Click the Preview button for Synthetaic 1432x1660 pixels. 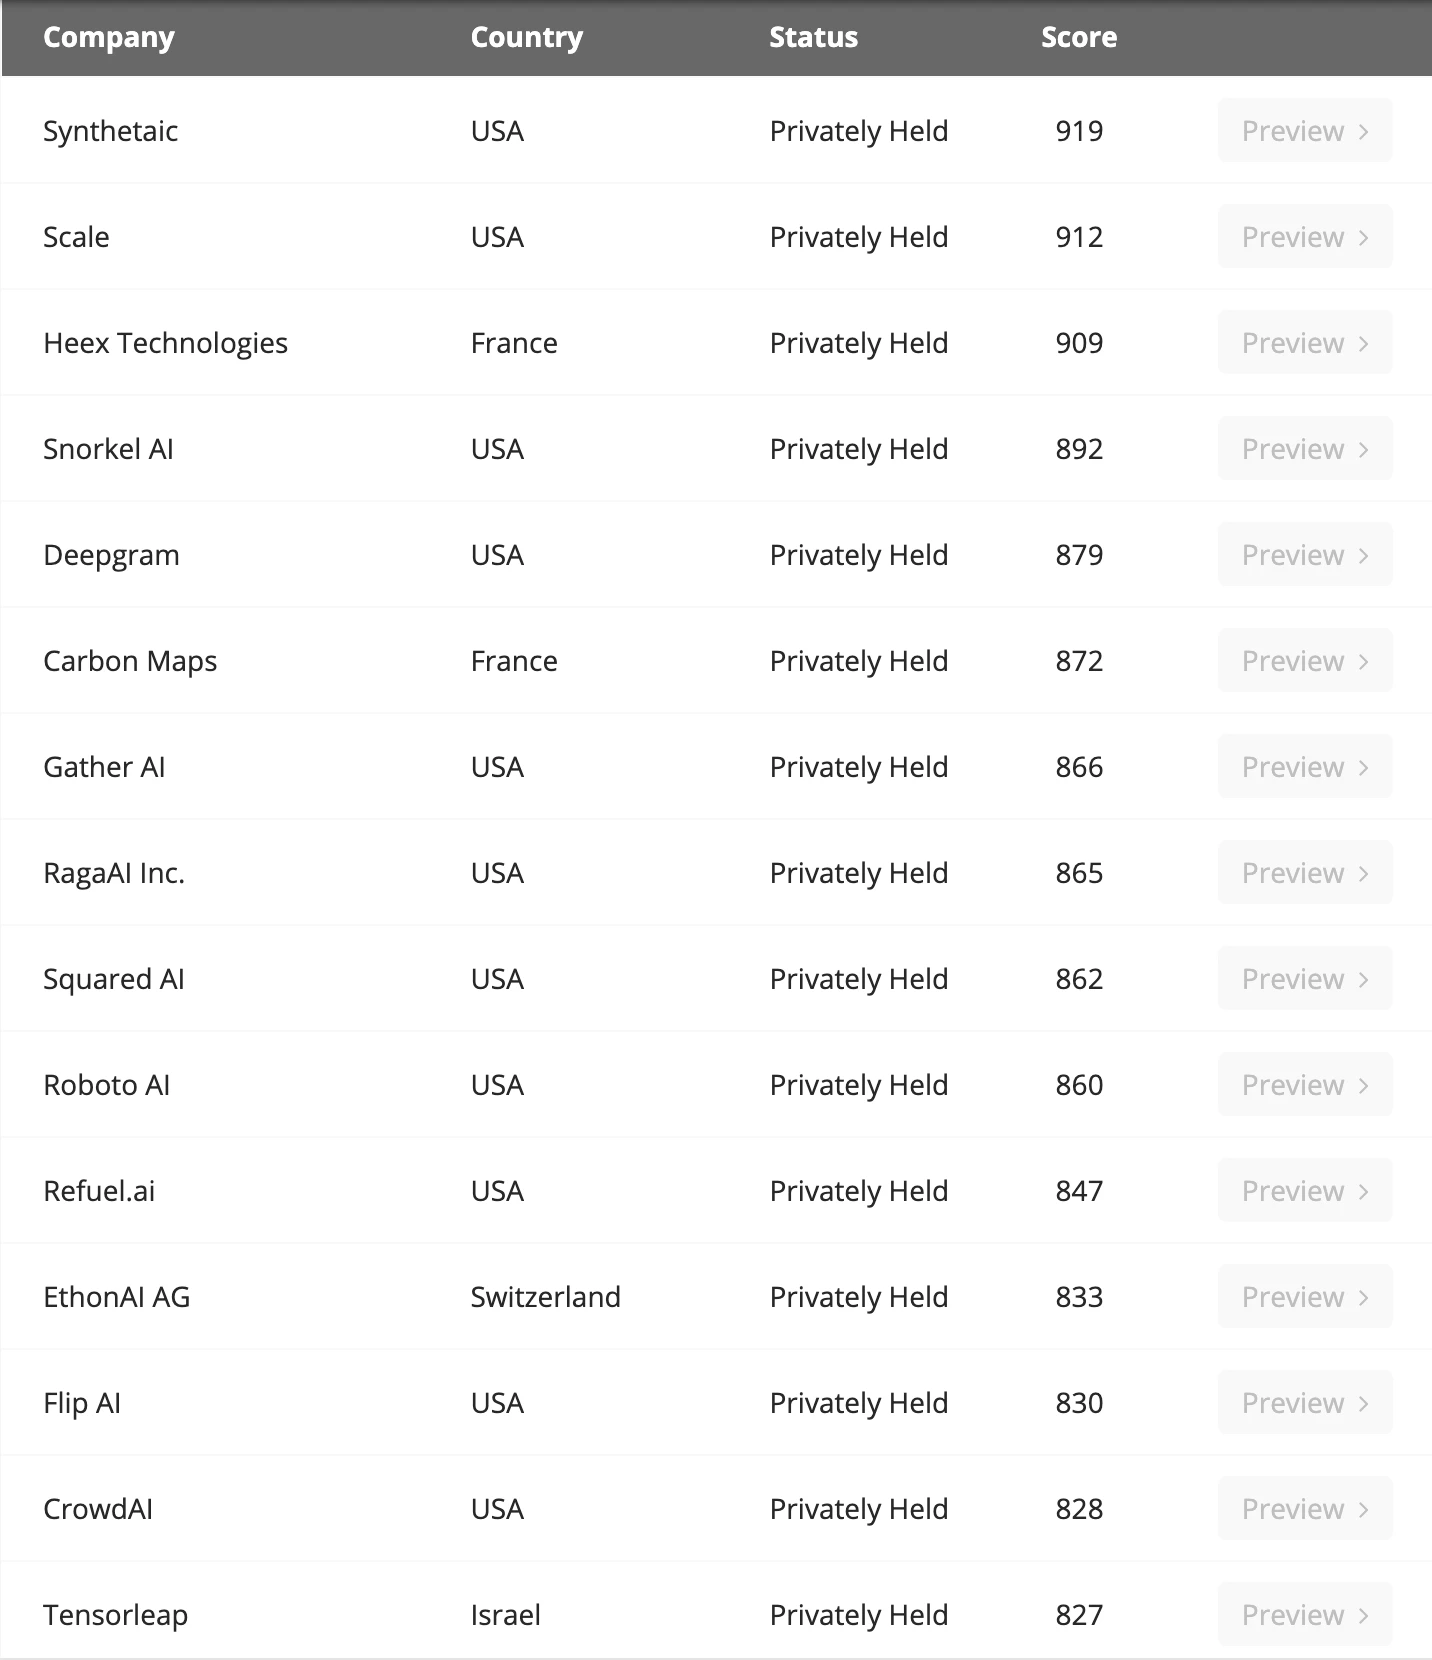tap(1304, 131)
